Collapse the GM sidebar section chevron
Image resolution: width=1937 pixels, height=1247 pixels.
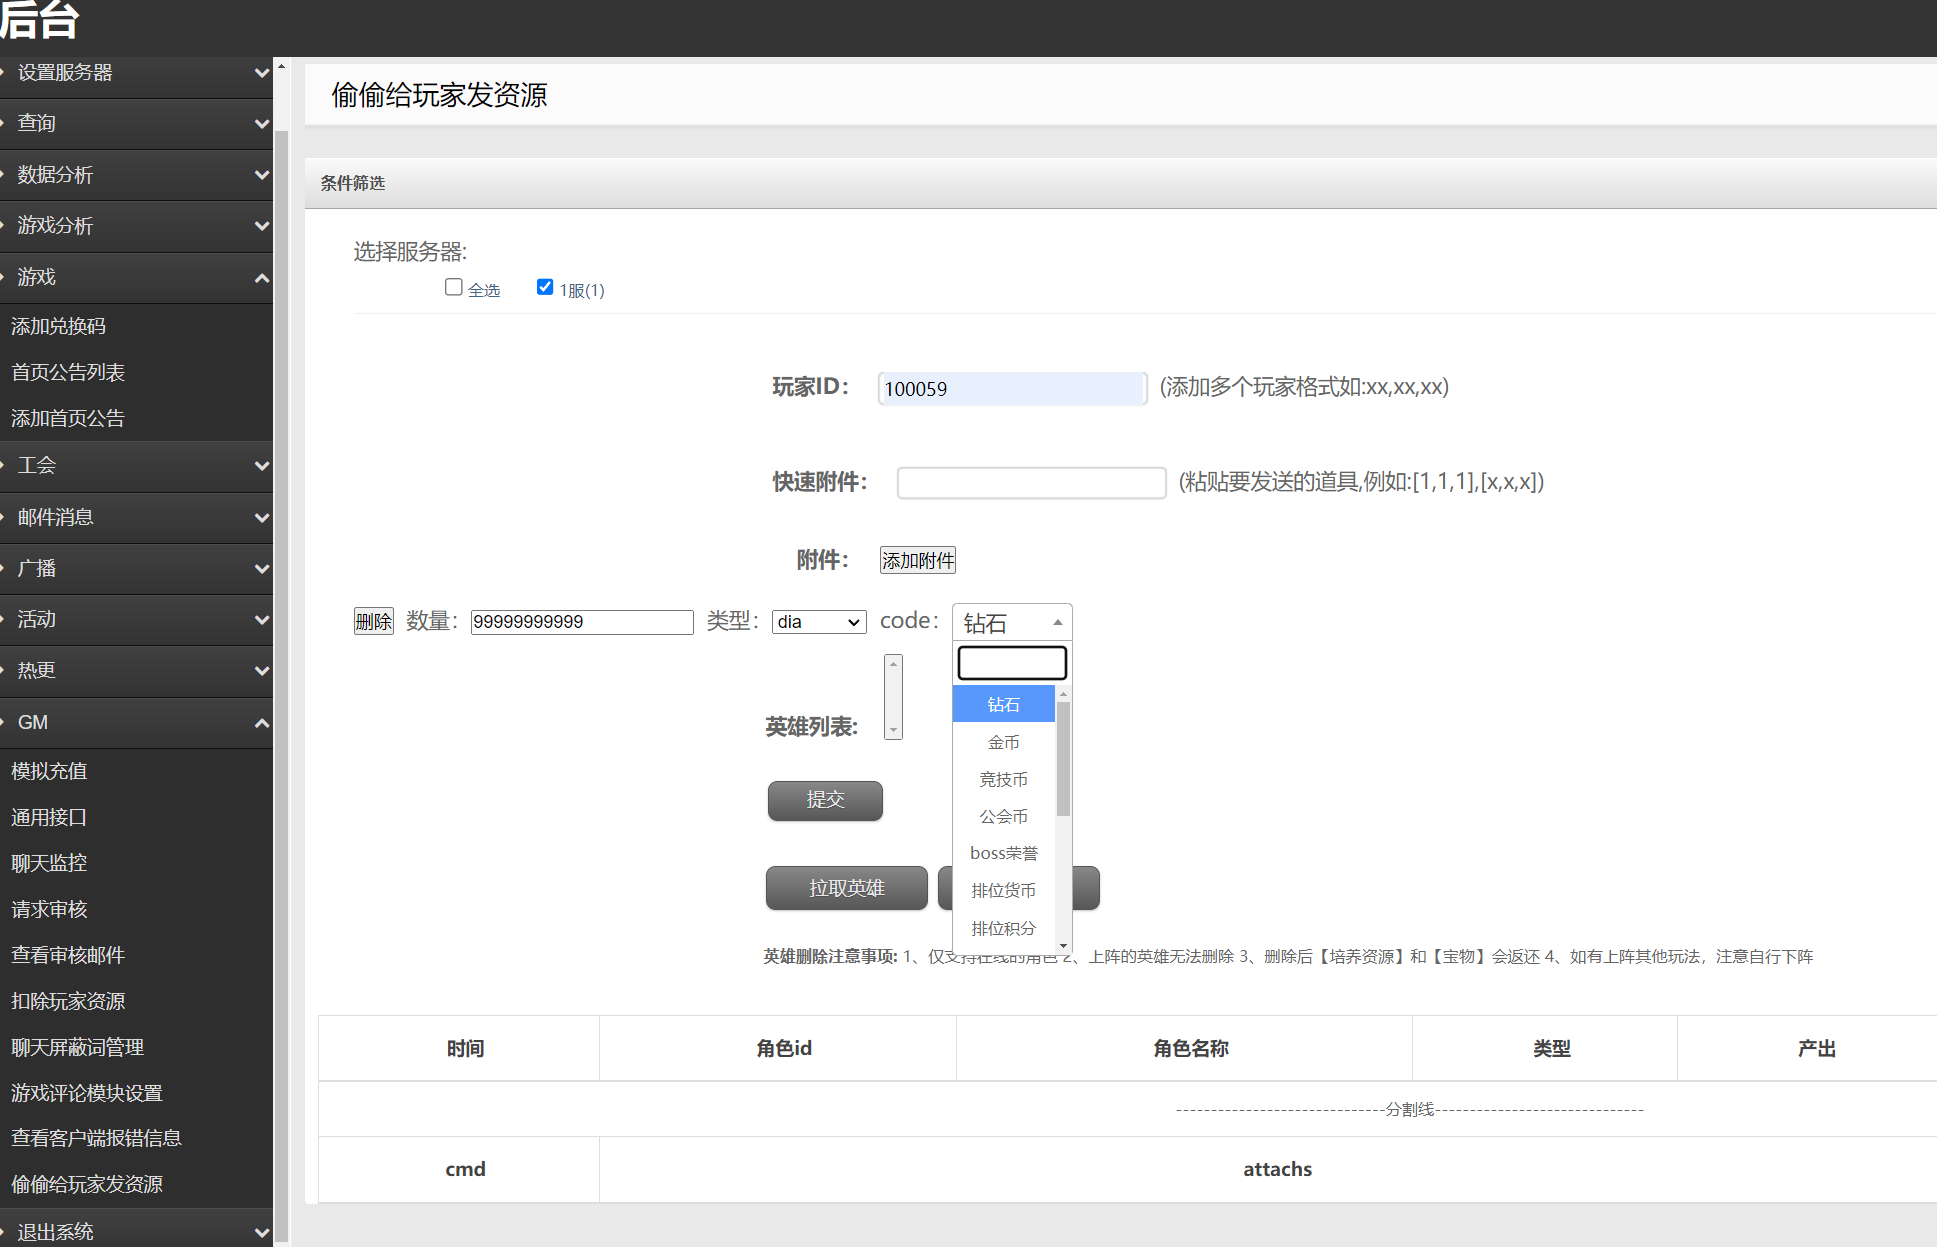[261, 723]
